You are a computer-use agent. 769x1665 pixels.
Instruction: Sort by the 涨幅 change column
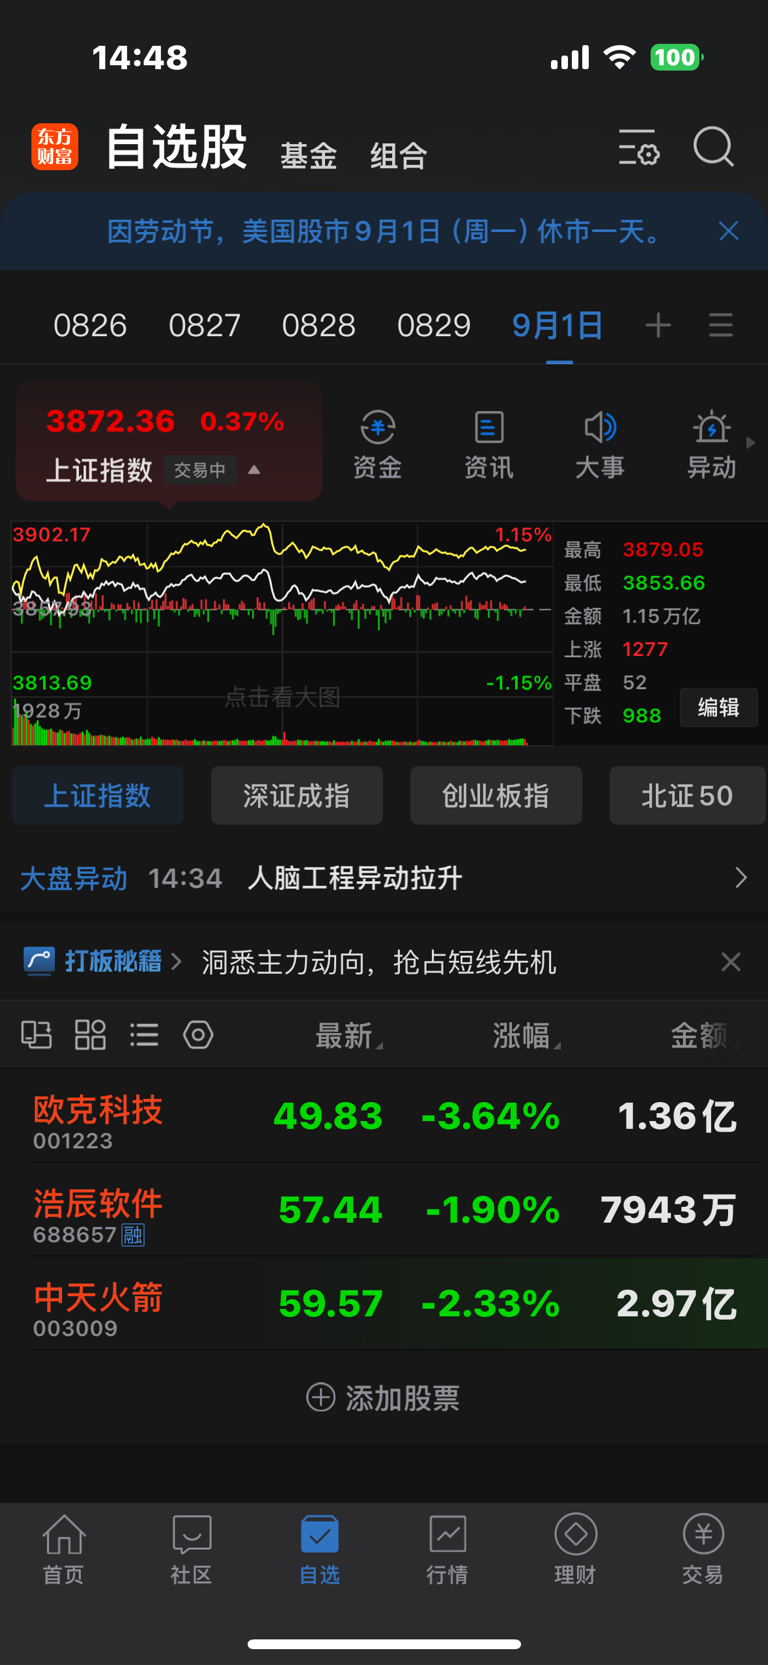[526, 1036]
